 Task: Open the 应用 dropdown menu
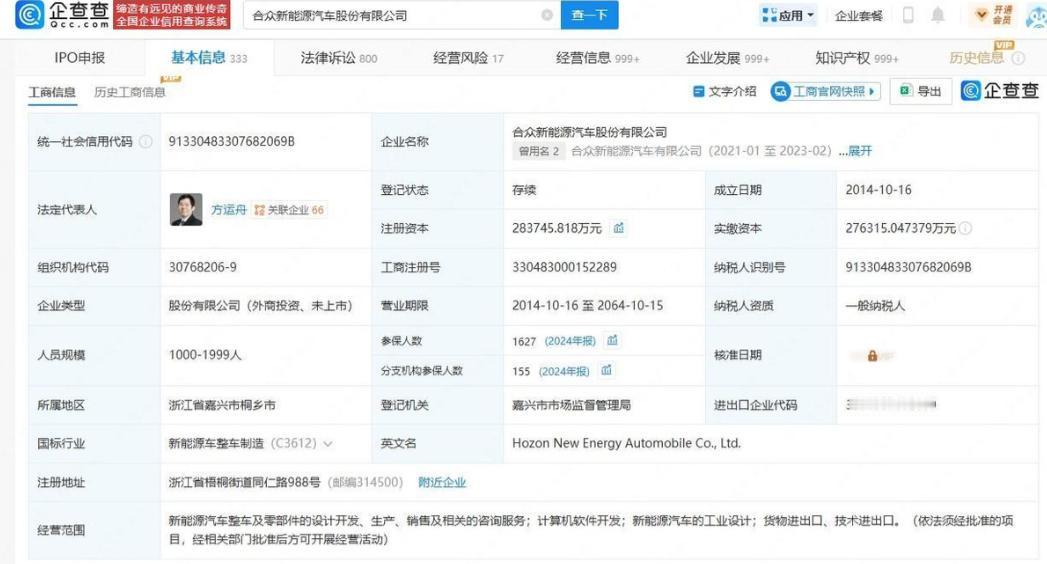tap(789, 15)
